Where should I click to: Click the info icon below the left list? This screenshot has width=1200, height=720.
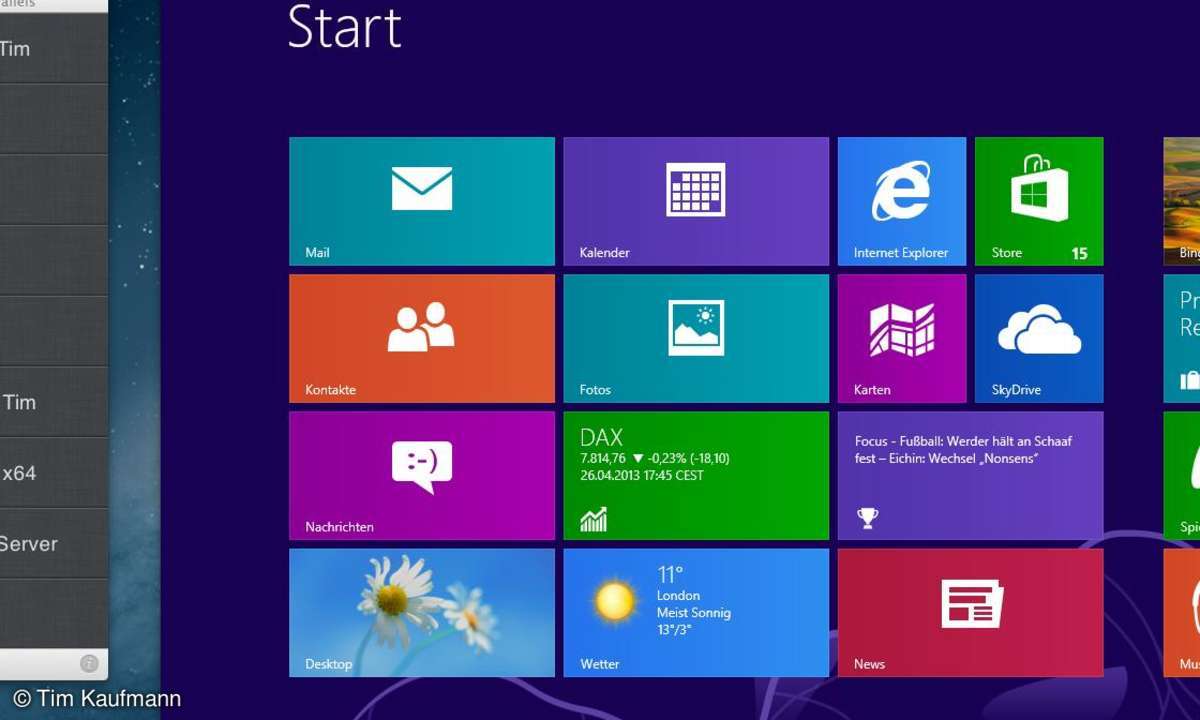(x=89, y=663)
